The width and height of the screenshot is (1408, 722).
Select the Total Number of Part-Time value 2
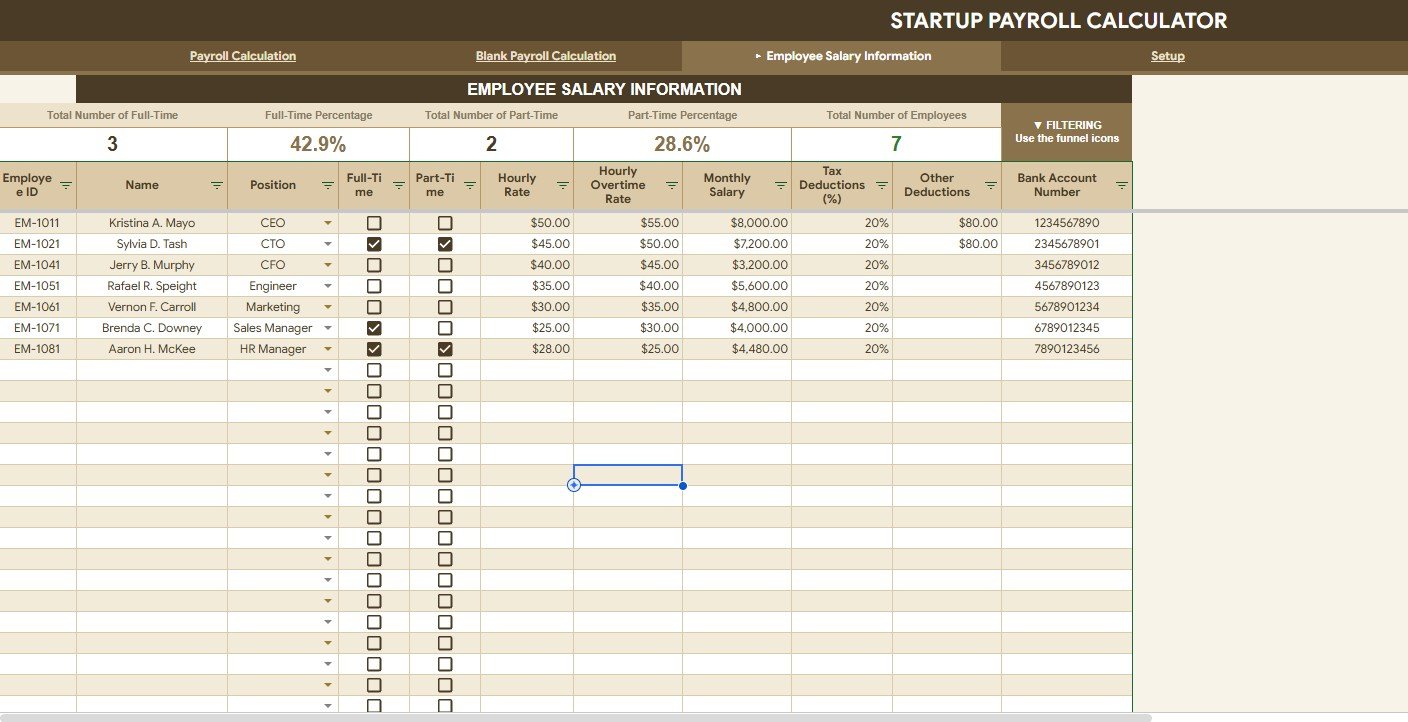tap(491, 144)
